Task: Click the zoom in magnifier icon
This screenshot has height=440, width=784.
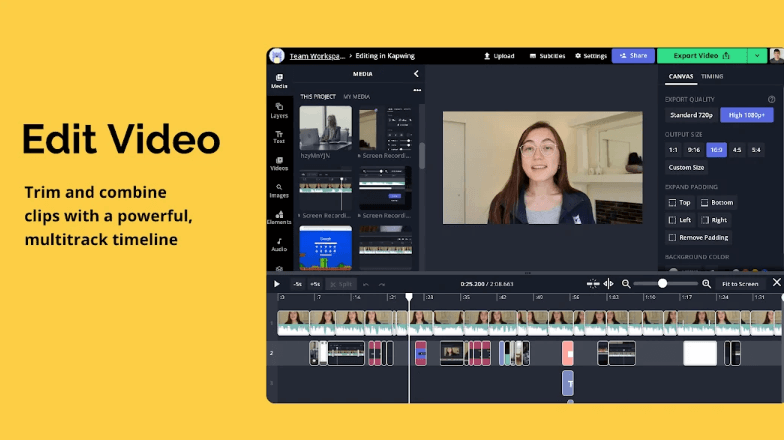Action: (707, 284)
